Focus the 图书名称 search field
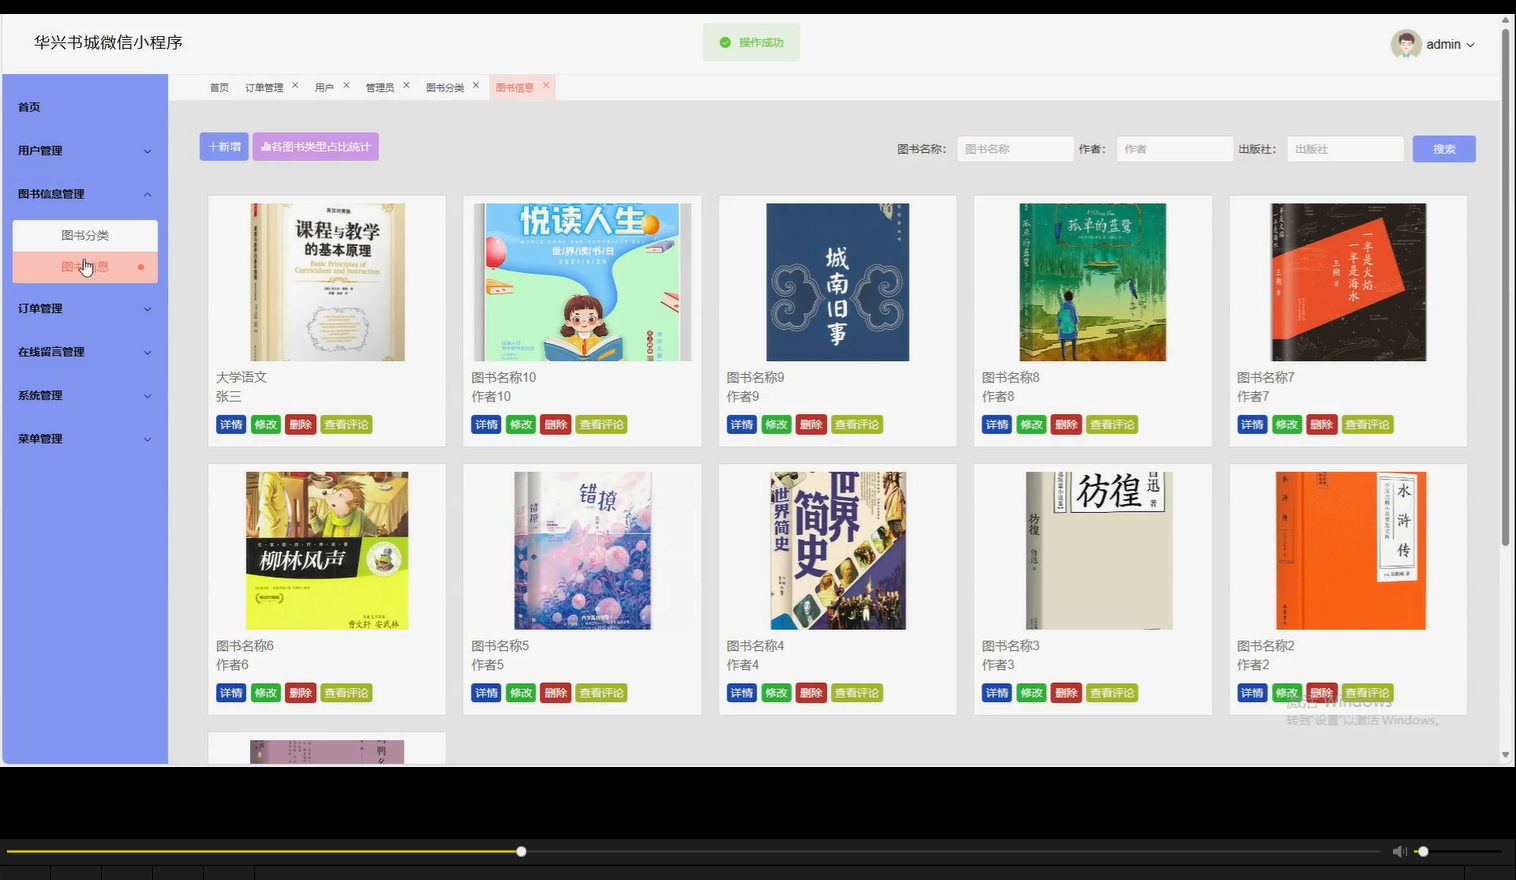 tap(1015, 149)
